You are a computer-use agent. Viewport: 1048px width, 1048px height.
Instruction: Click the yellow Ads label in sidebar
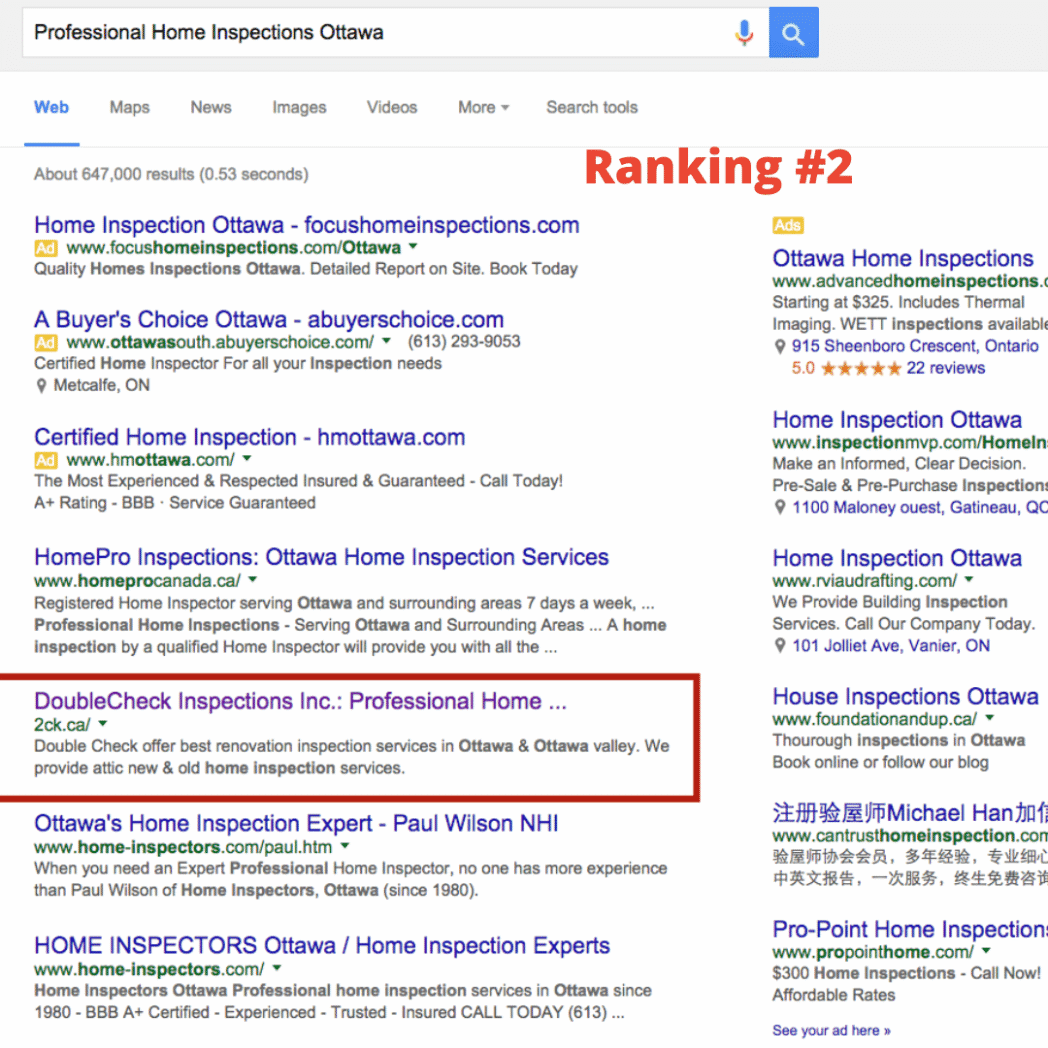coord(787,226)
